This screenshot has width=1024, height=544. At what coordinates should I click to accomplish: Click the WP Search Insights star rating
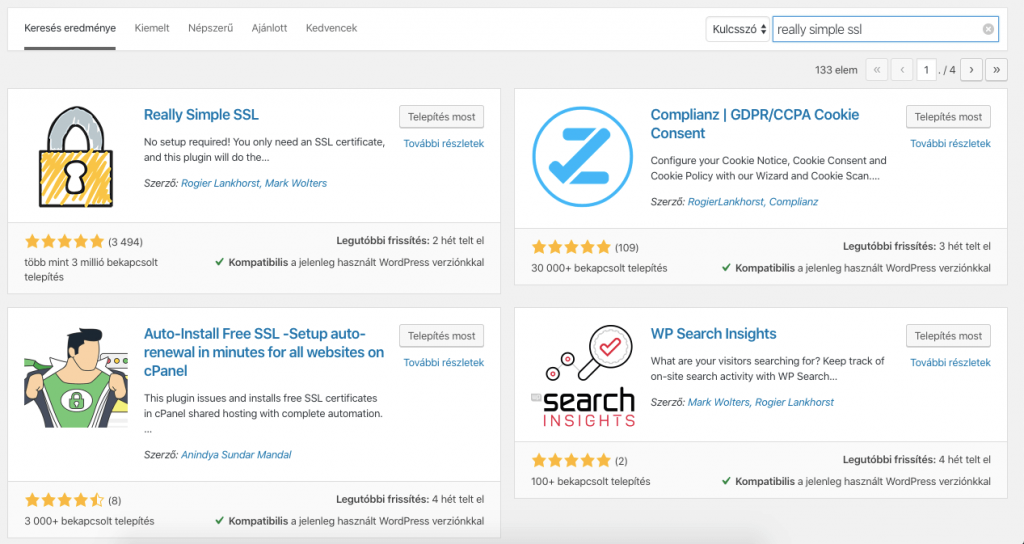click(x=571, y=460)
